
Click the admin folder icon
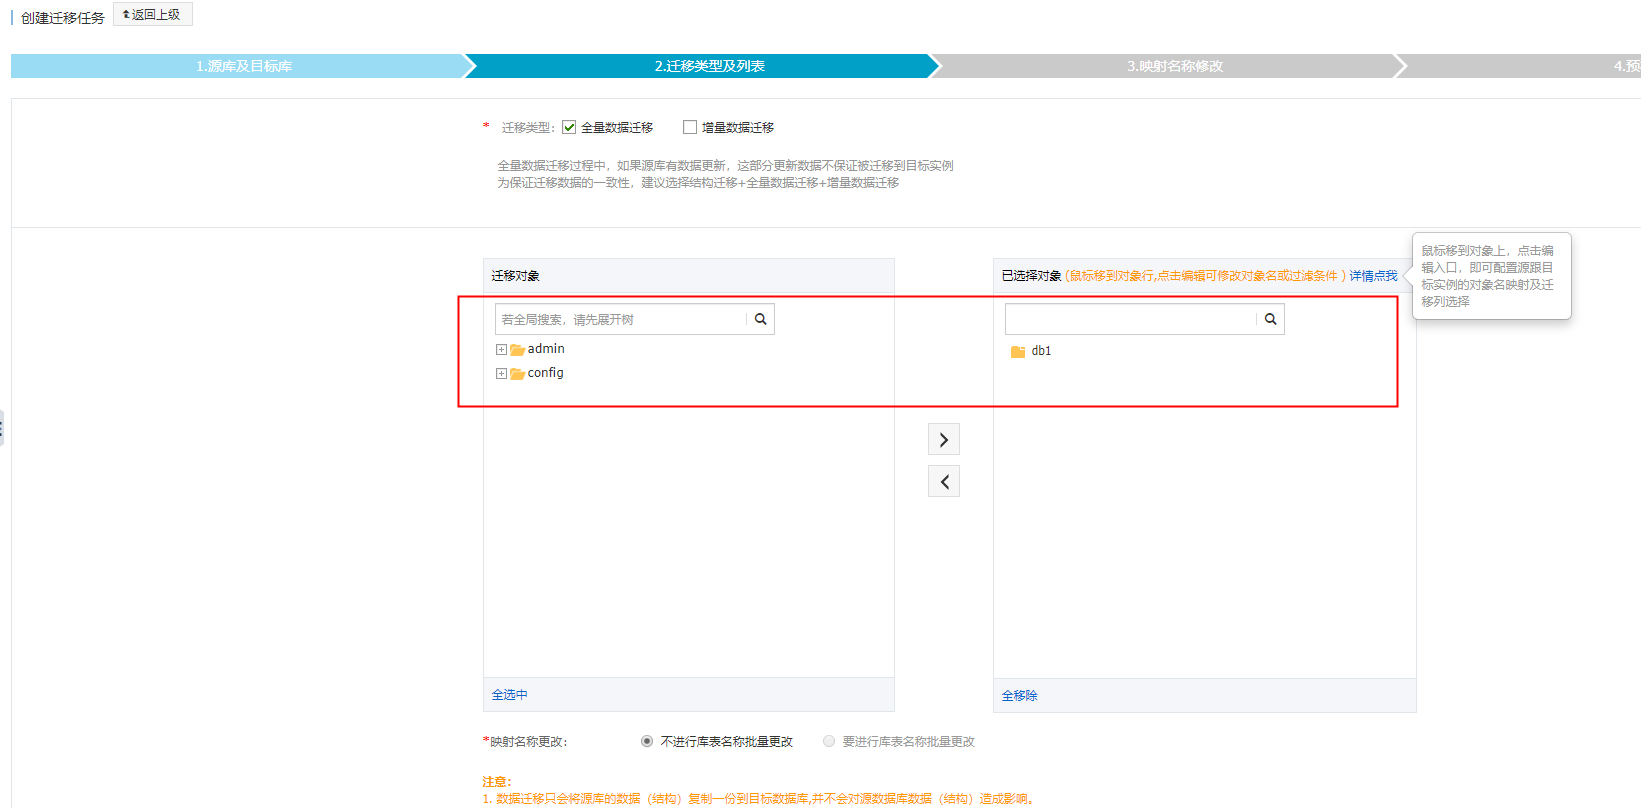(517, 350)
